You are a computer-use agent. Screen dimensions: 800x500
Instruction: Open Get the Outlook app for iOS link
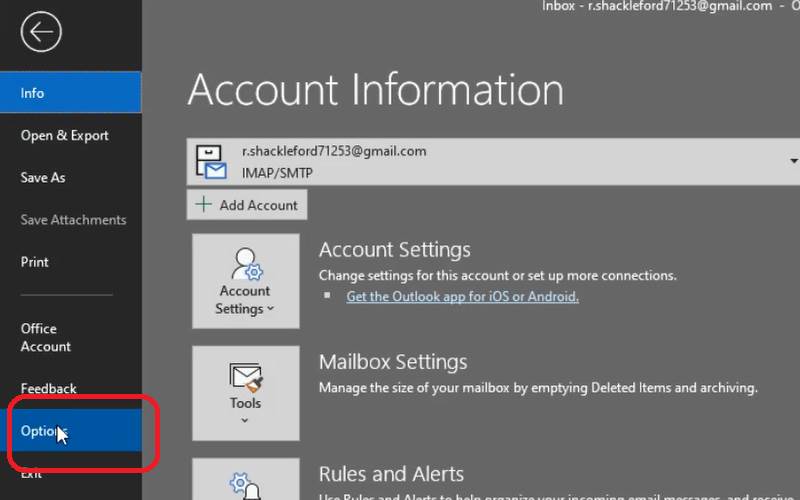(x=462, y=296)
